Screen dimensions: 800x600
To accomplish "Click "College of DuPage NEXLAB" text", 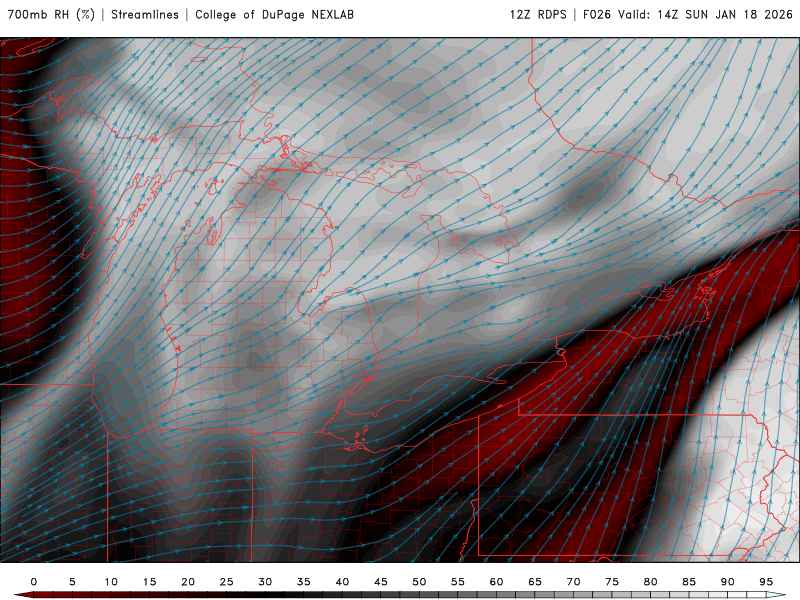I will (274, 15).
